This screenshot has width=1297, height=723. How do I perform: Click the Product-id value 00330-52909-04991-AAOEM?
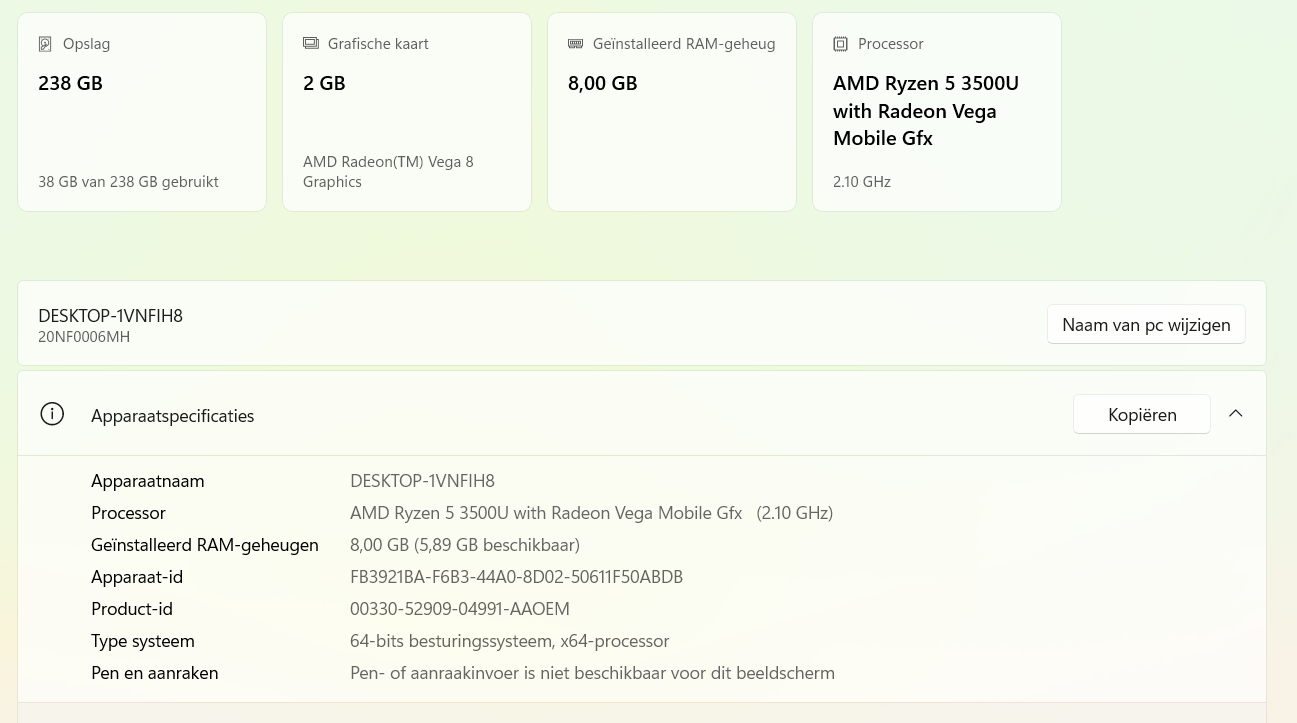[x=460, y=609]
